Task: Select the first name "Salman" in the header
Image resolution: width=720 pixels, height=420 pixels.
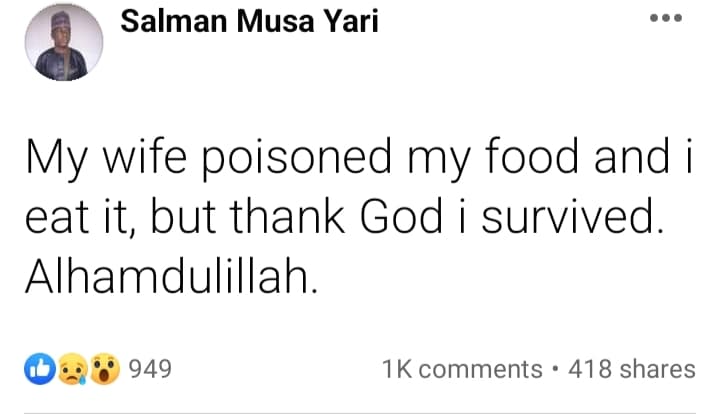Action: (x=161, y=23)
